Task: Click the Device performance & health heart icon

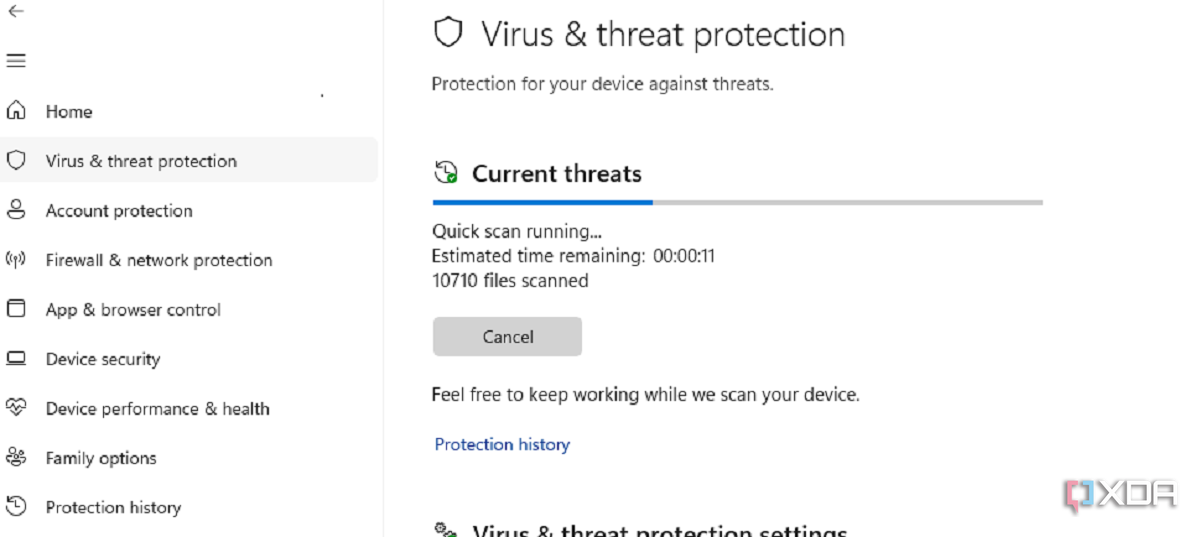Action: coord(16,408)
